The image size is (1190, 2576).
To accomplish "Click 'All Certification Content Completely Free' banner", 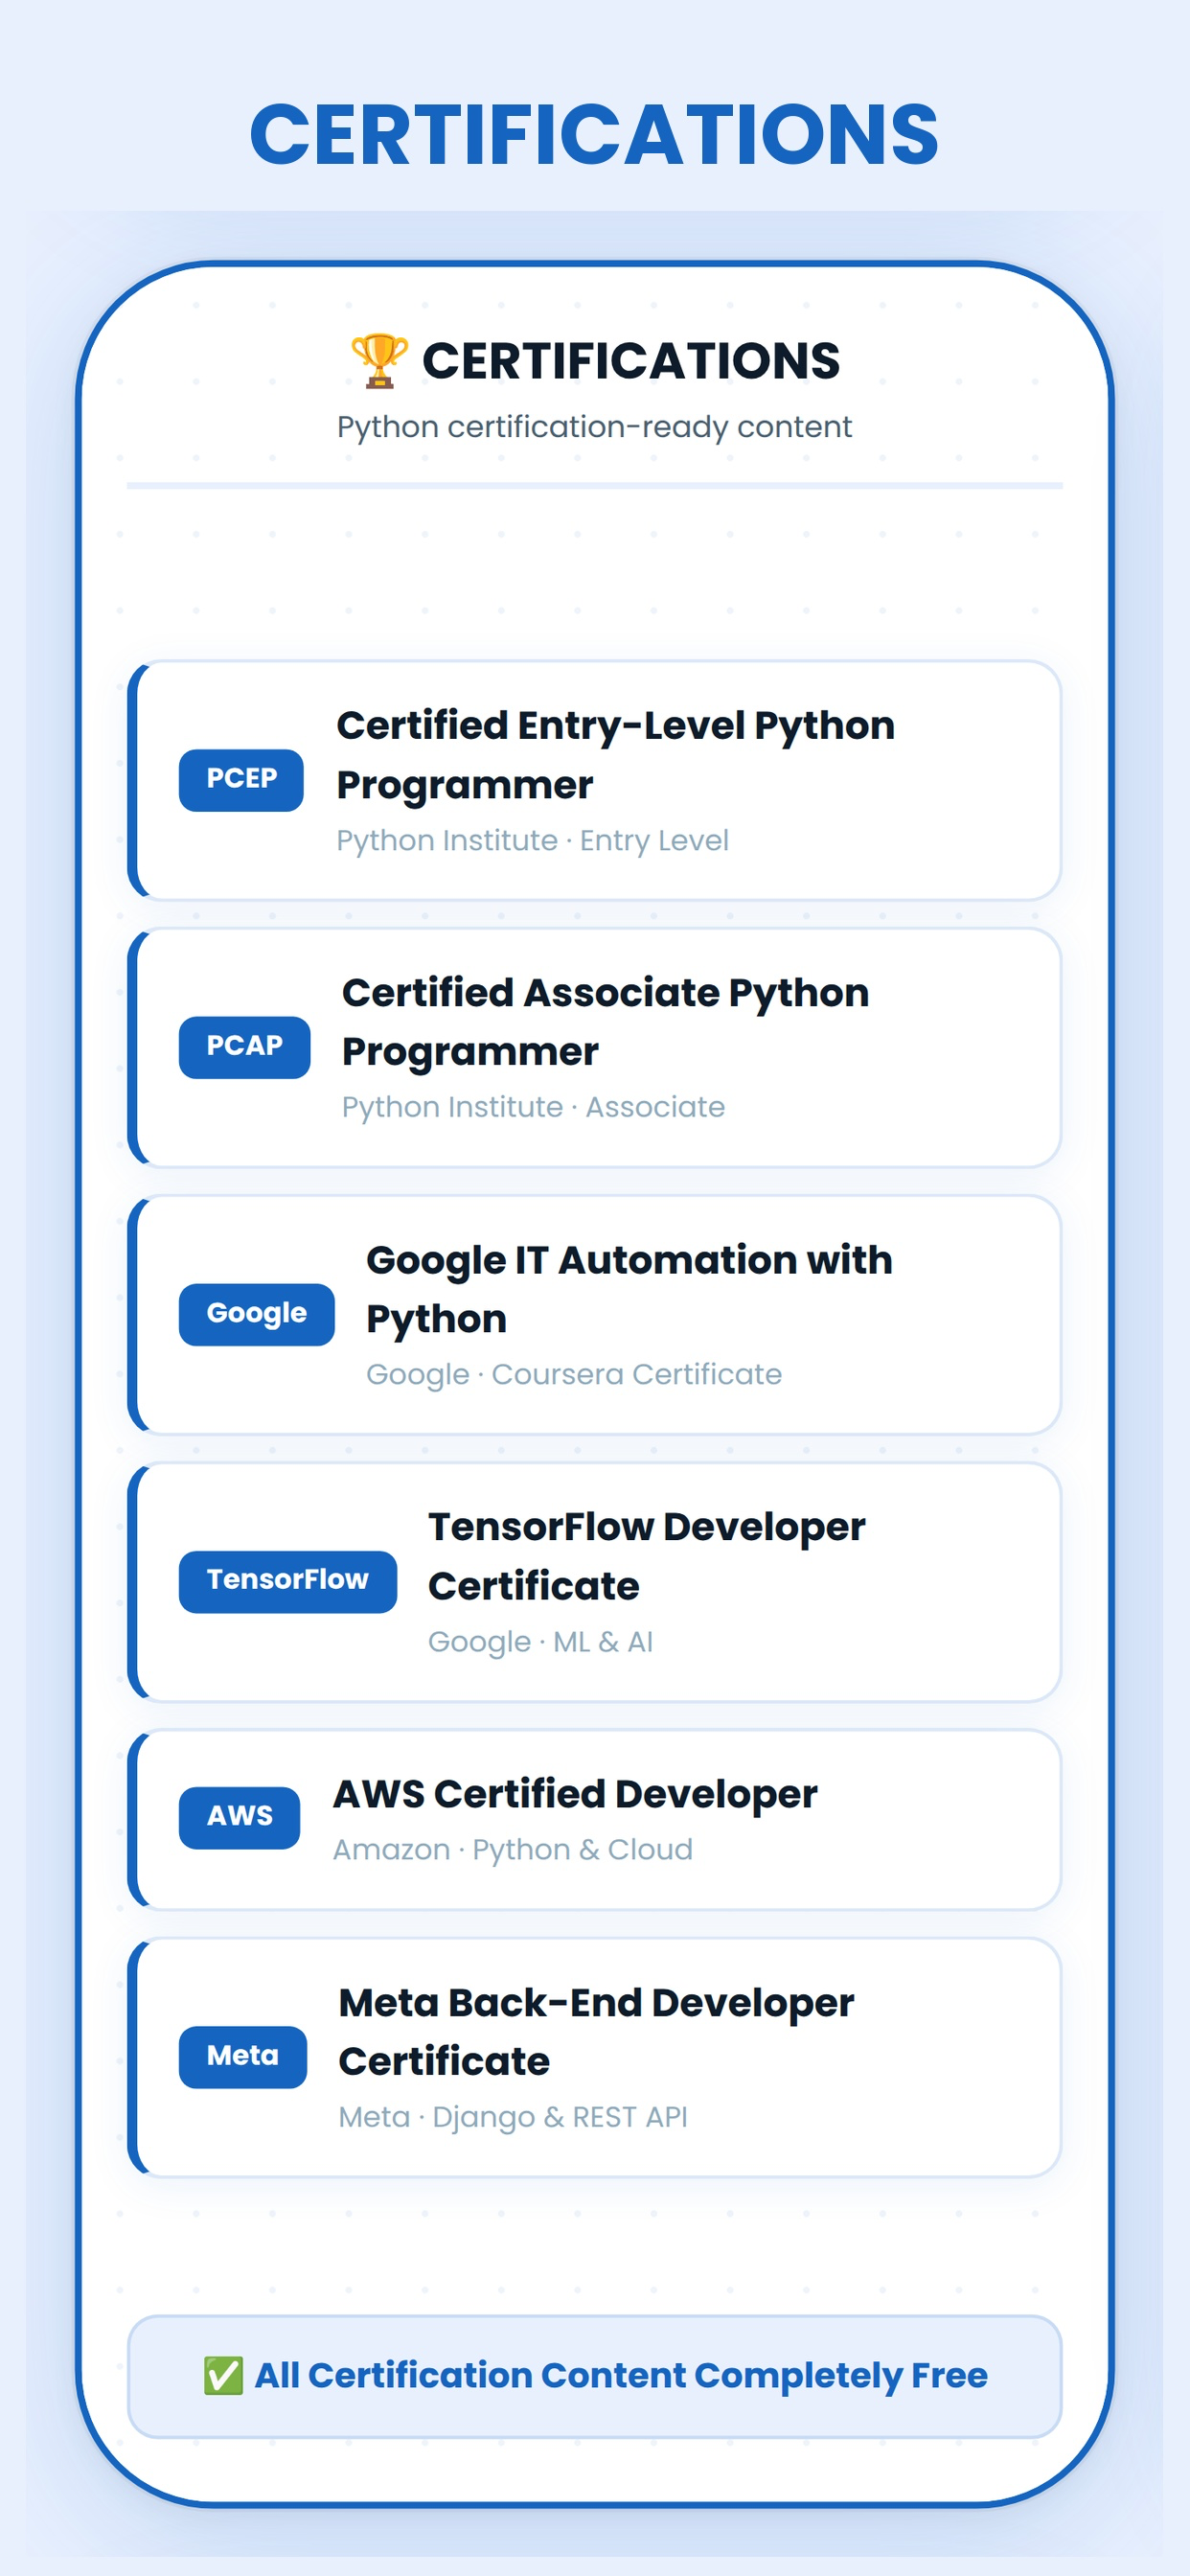I will tap(594, 2376).
